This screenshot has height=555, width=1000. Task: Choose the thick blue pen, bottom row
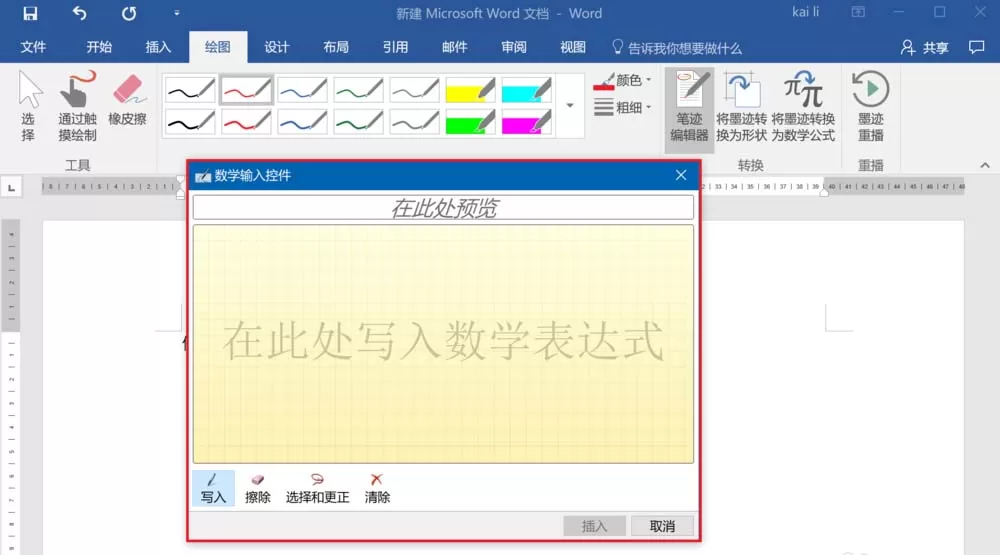[302, 122]
